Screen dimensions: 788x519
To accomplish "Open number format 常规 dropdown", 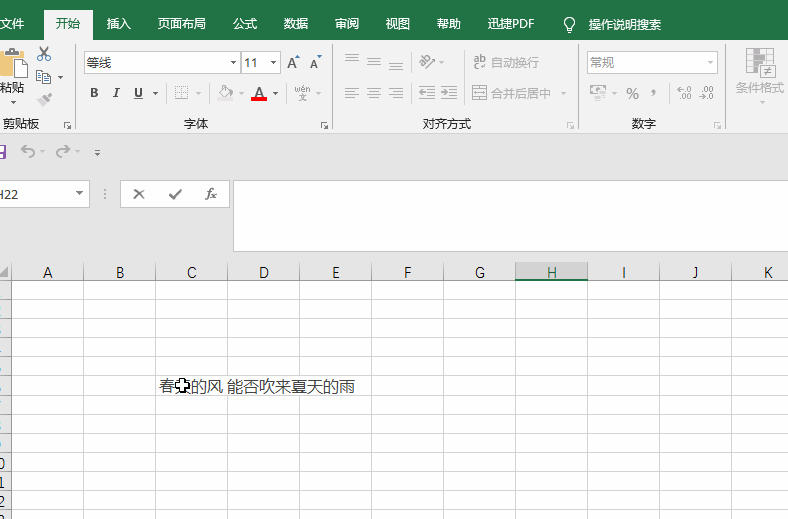I will coord(710,63).
